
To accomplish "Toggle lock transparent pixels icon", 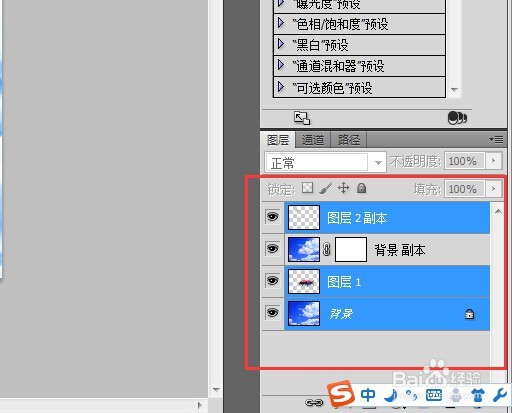I will (307, 188).
